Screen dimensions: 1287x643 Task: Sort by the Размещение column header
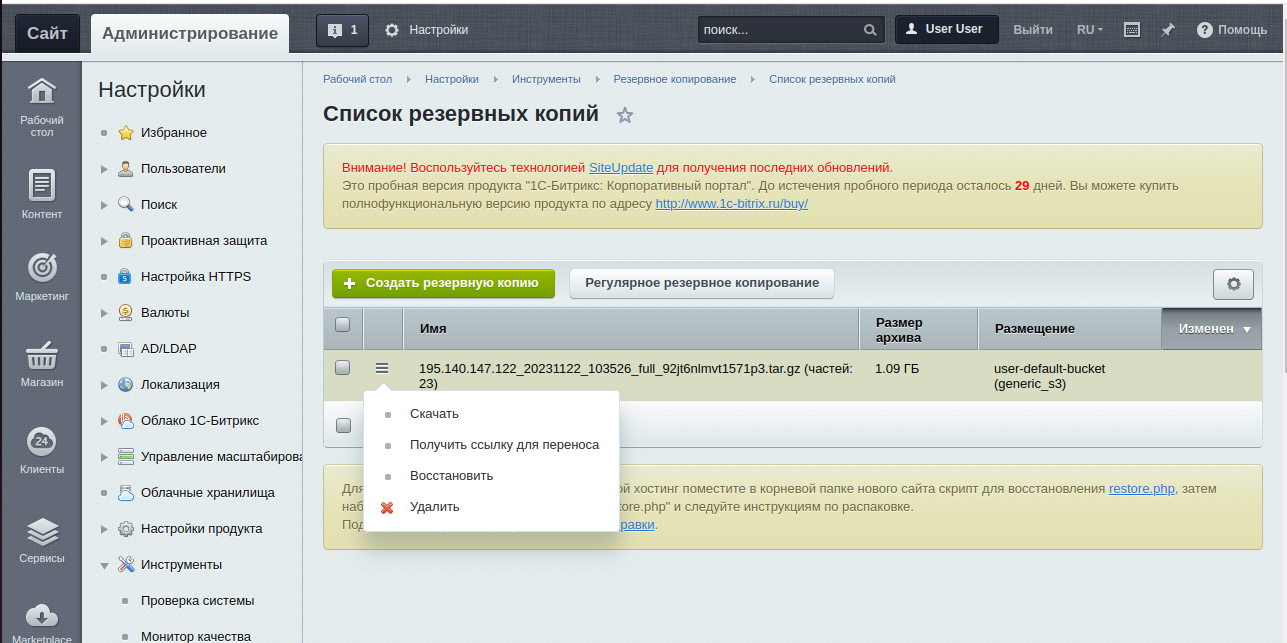(x=1069, y=328)
